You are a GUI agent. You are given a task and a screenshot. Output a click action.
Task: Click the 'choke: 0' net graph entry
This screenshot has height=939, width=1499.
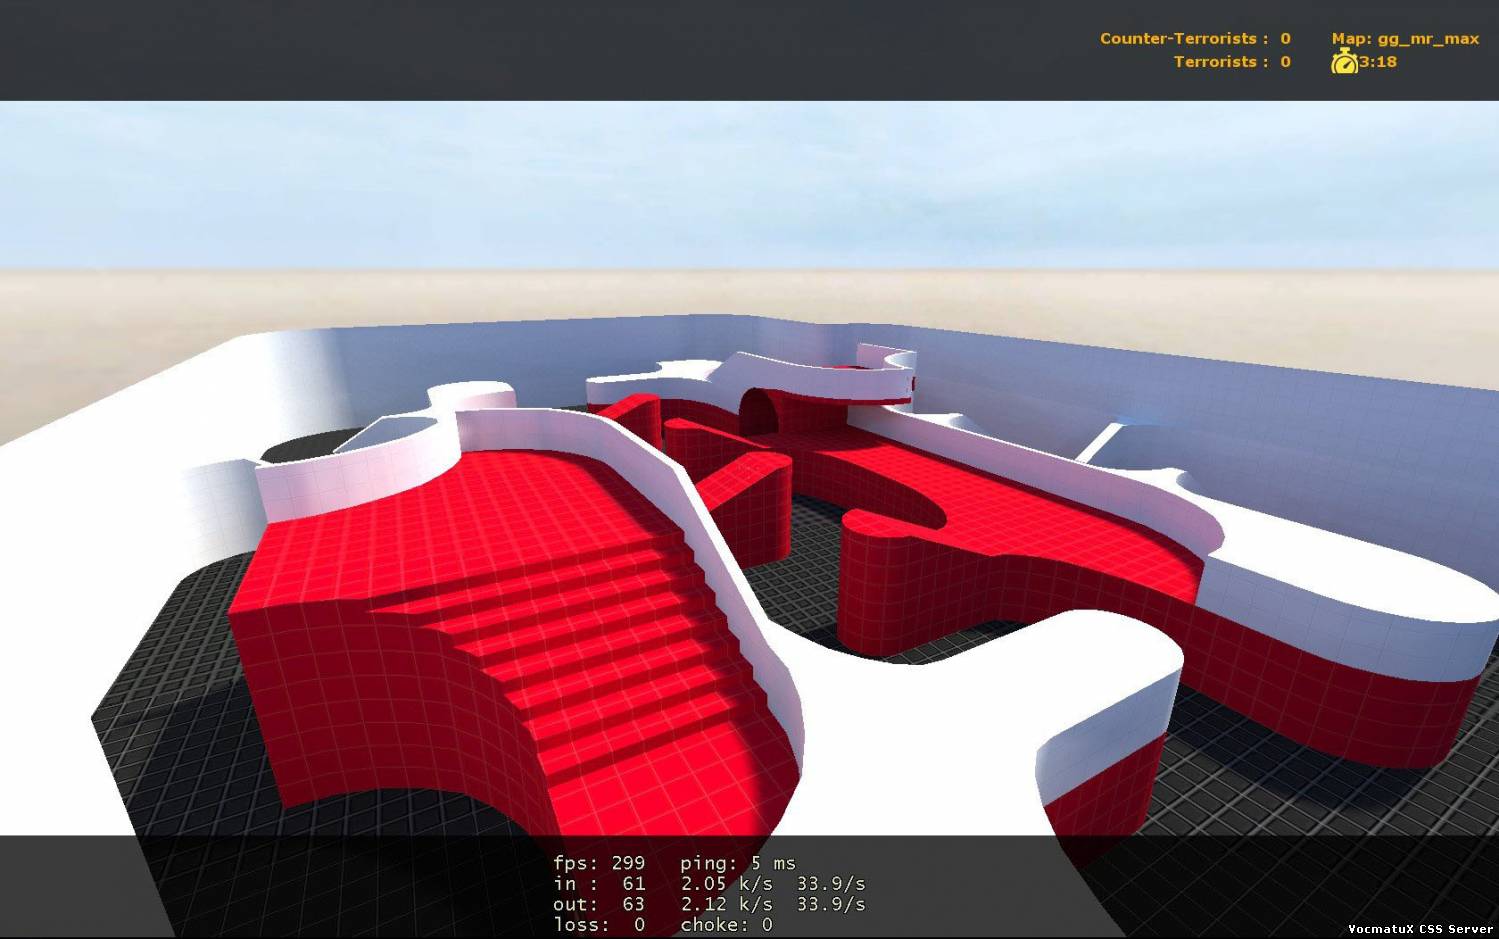pos(727,925)
